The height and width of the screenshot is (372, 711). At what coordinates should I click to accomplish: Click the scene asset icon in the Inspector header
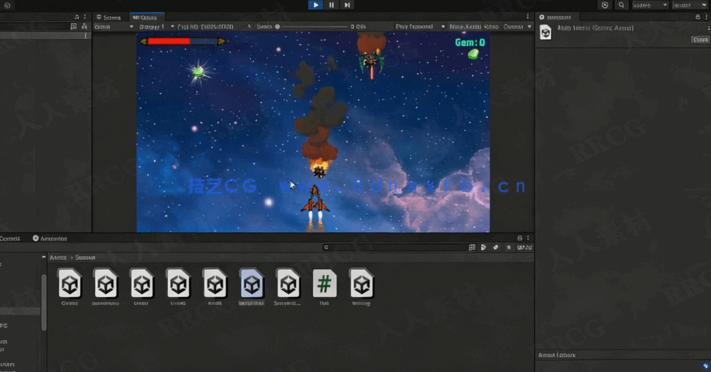pos(545,33)
